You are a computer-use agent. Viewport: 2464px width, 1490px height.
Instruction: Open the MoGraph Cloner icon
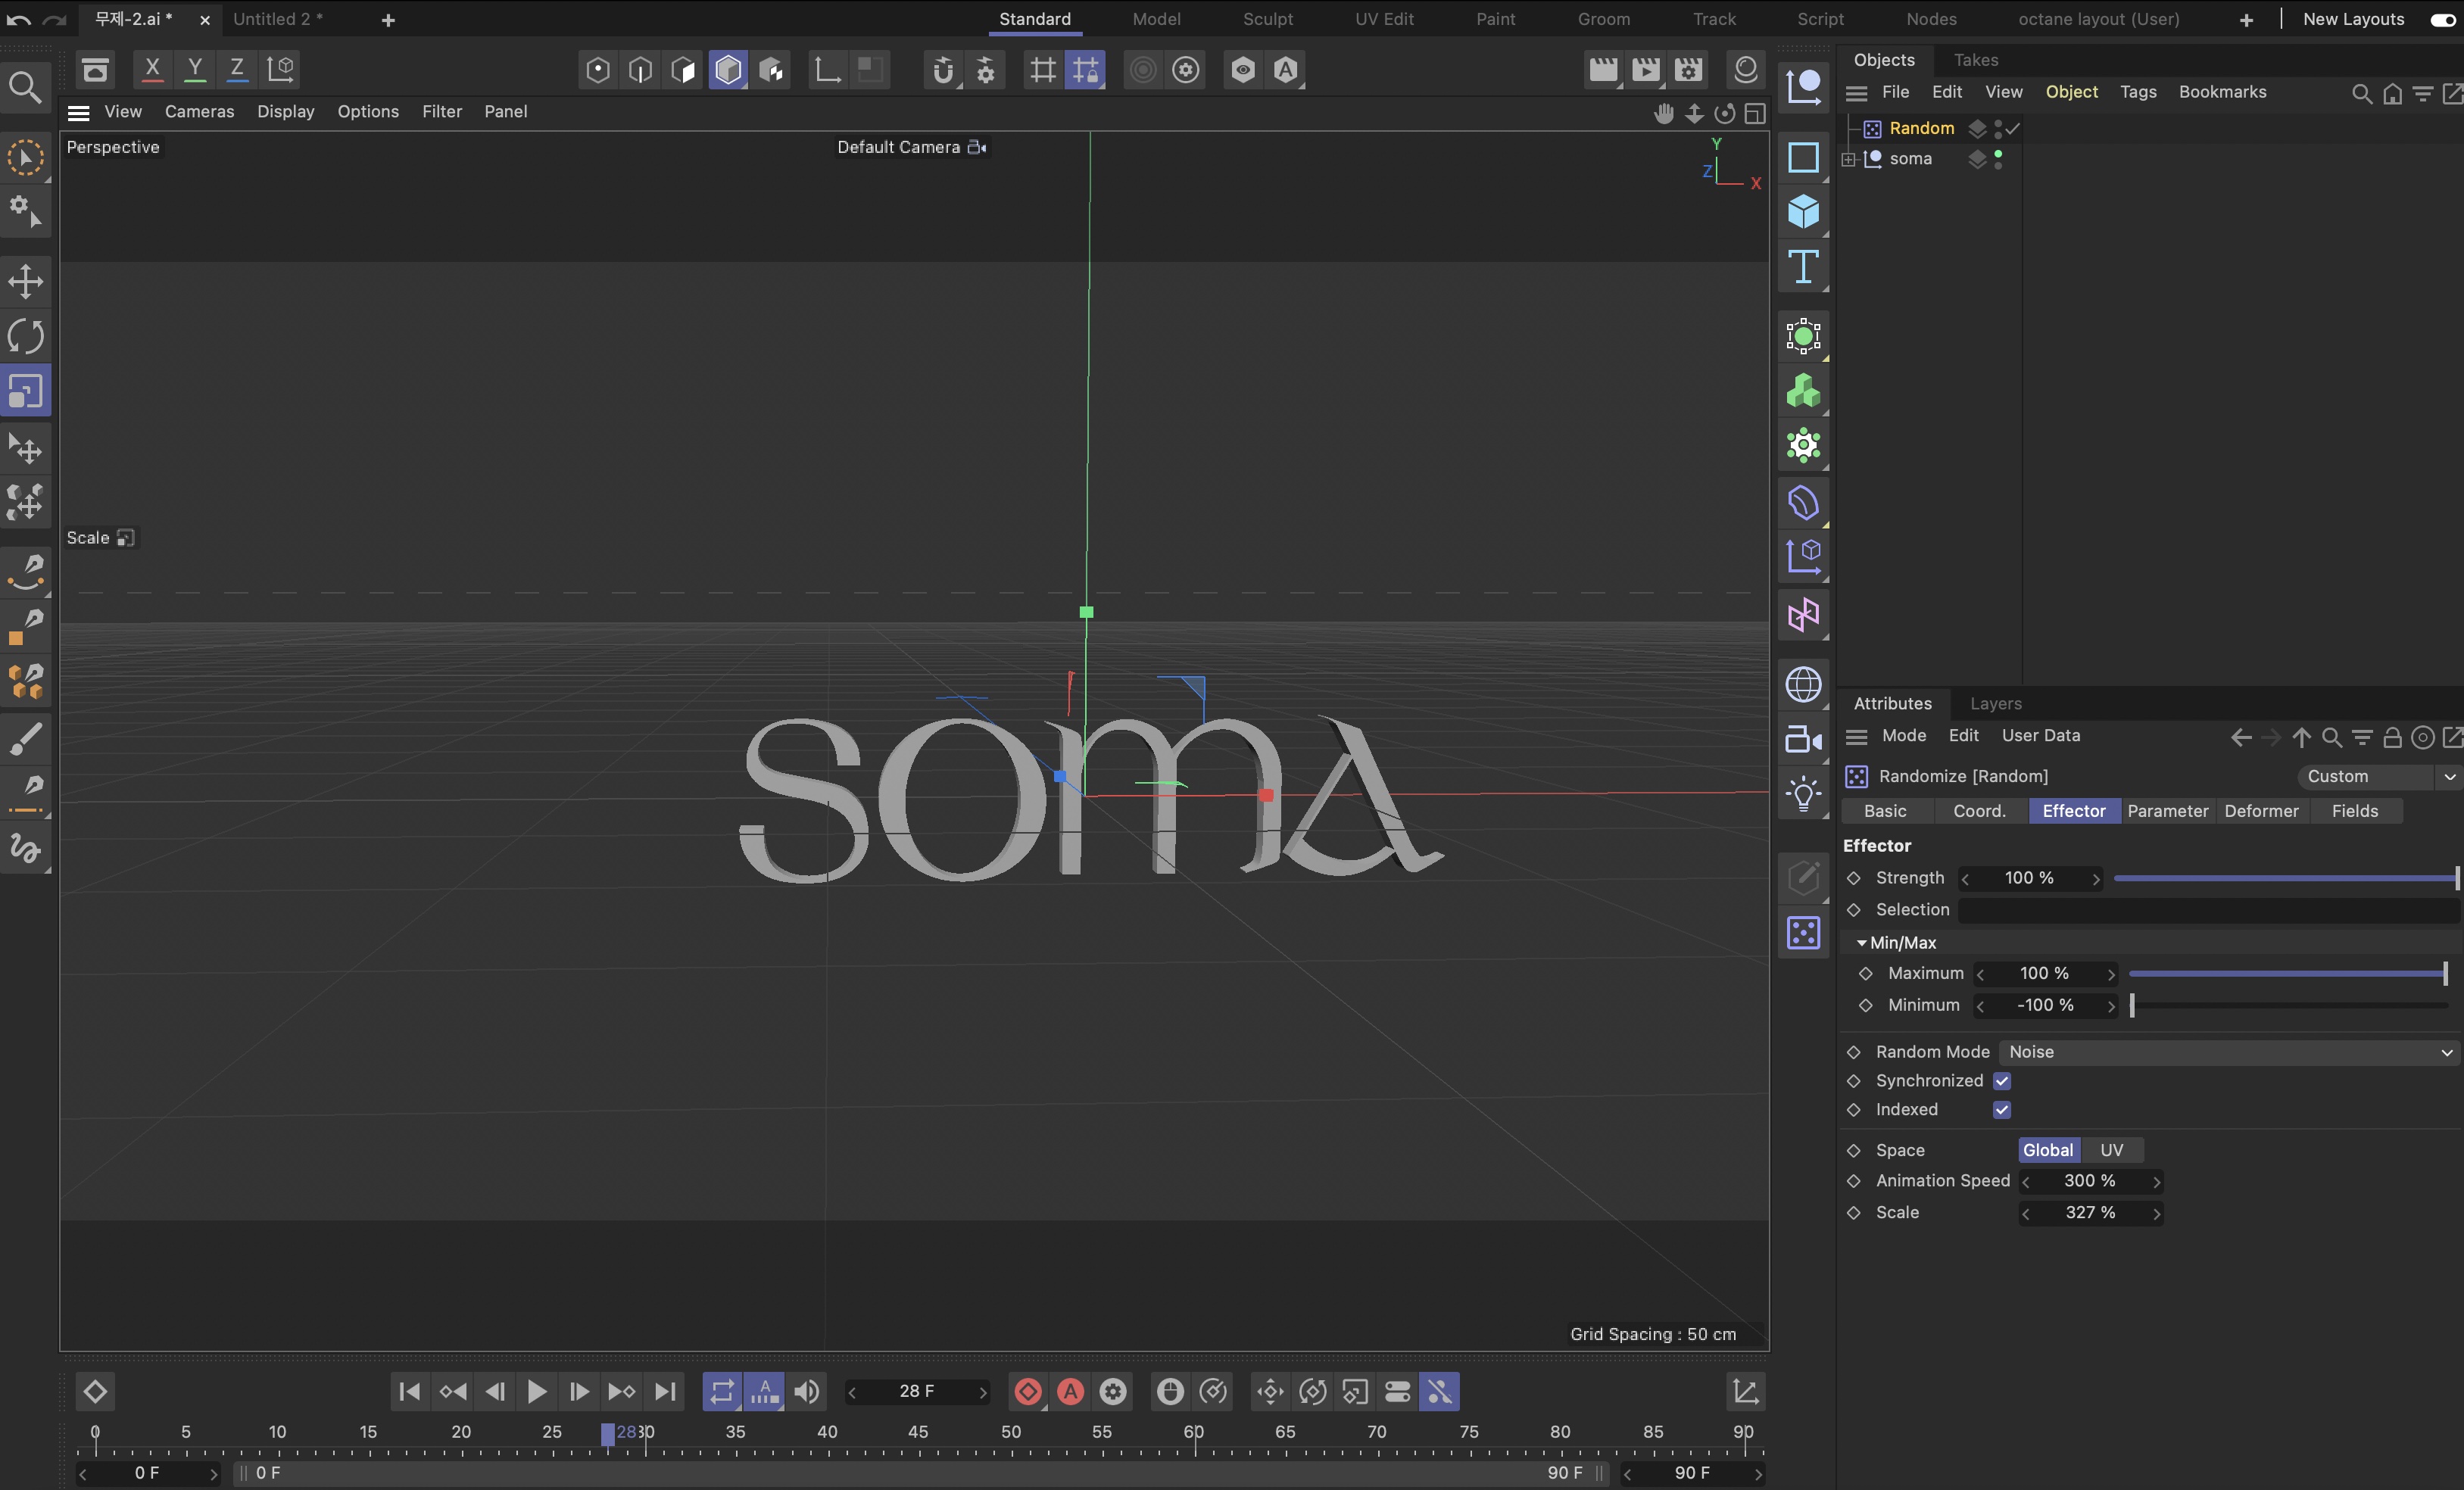(x=1803, y=391)
